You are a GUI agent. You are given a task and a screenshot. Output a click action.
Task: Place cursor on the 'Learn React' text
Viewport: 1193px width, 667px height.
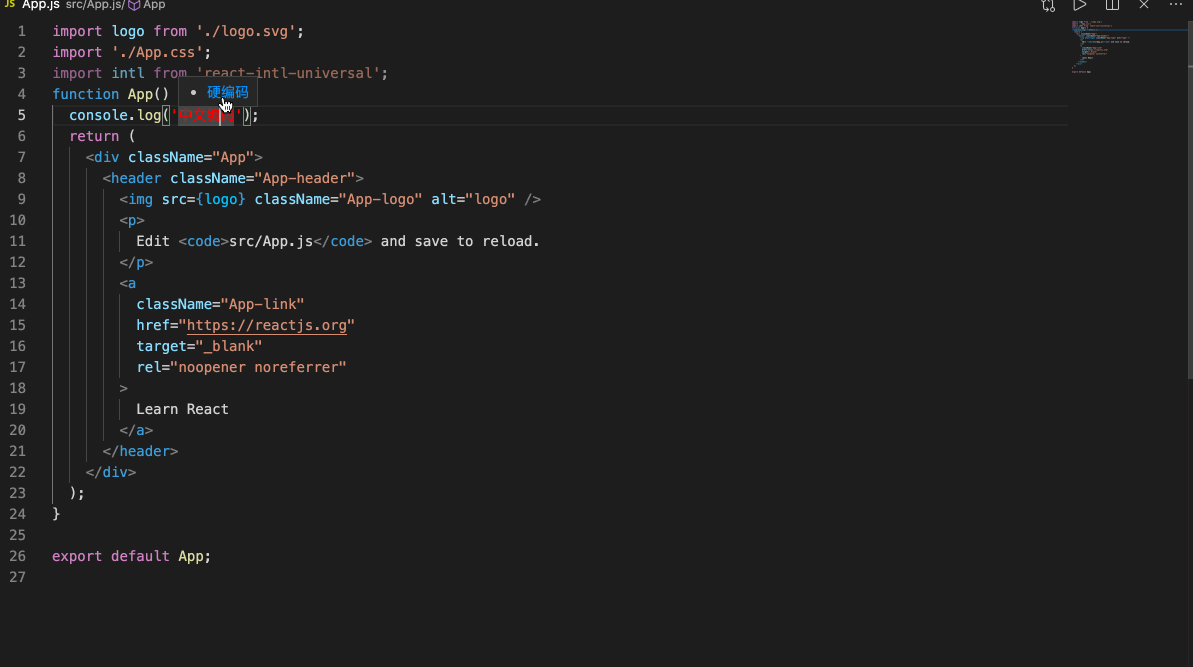click(182, 409)
